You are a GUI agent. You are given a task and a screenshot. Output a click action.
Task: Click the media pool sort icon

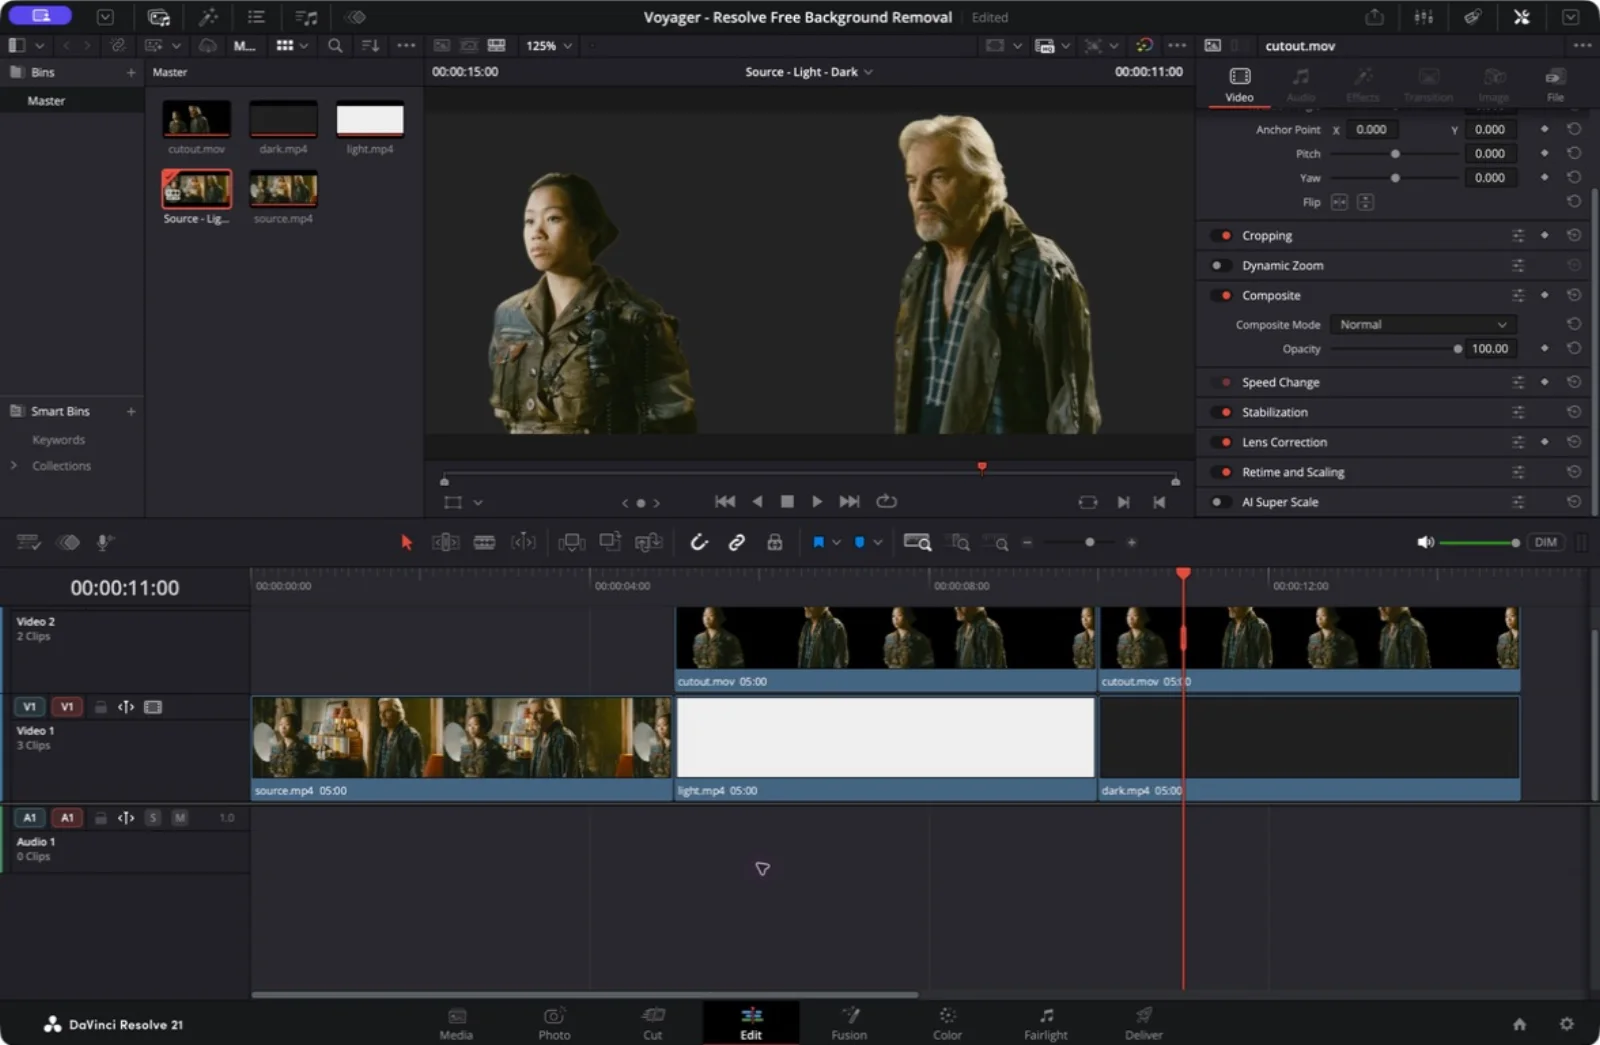coord(370,46)
